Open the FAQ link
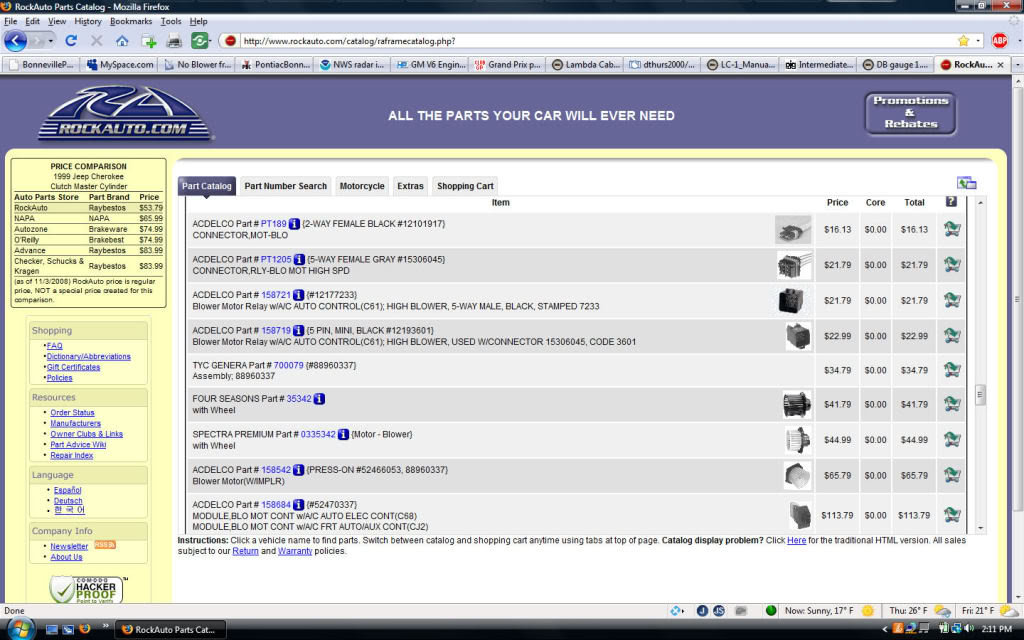The height and width of the screenshot is (640, 1024). click(x=55, y=345)
